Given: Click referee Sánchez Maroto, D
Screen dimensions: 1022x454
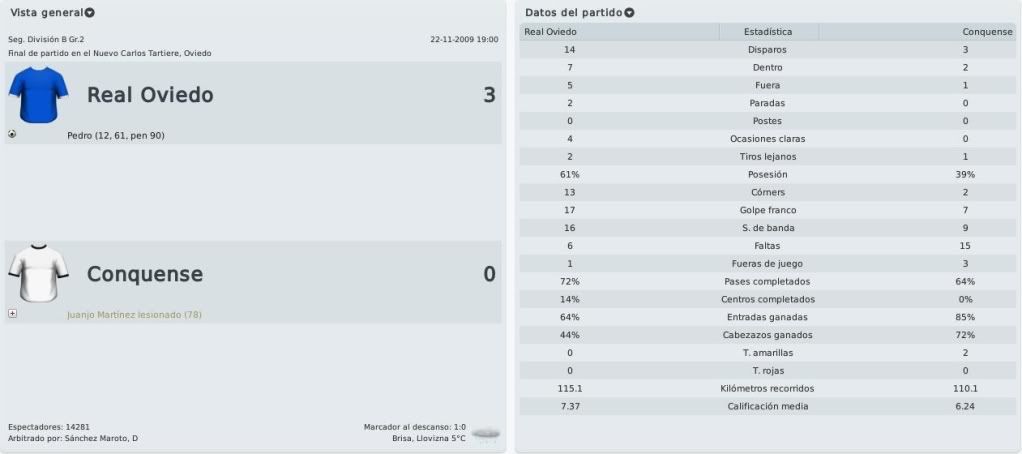Looking at the screenshot, I should tap(101, 438).
